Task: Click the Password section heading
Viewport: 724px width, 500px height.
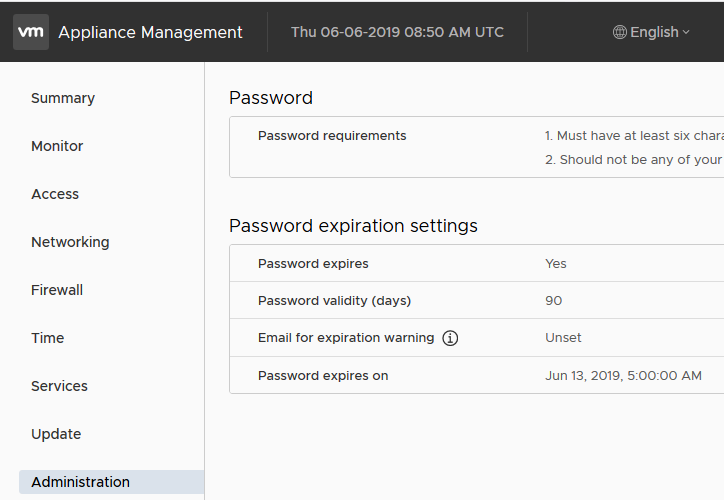Action: 271,98
